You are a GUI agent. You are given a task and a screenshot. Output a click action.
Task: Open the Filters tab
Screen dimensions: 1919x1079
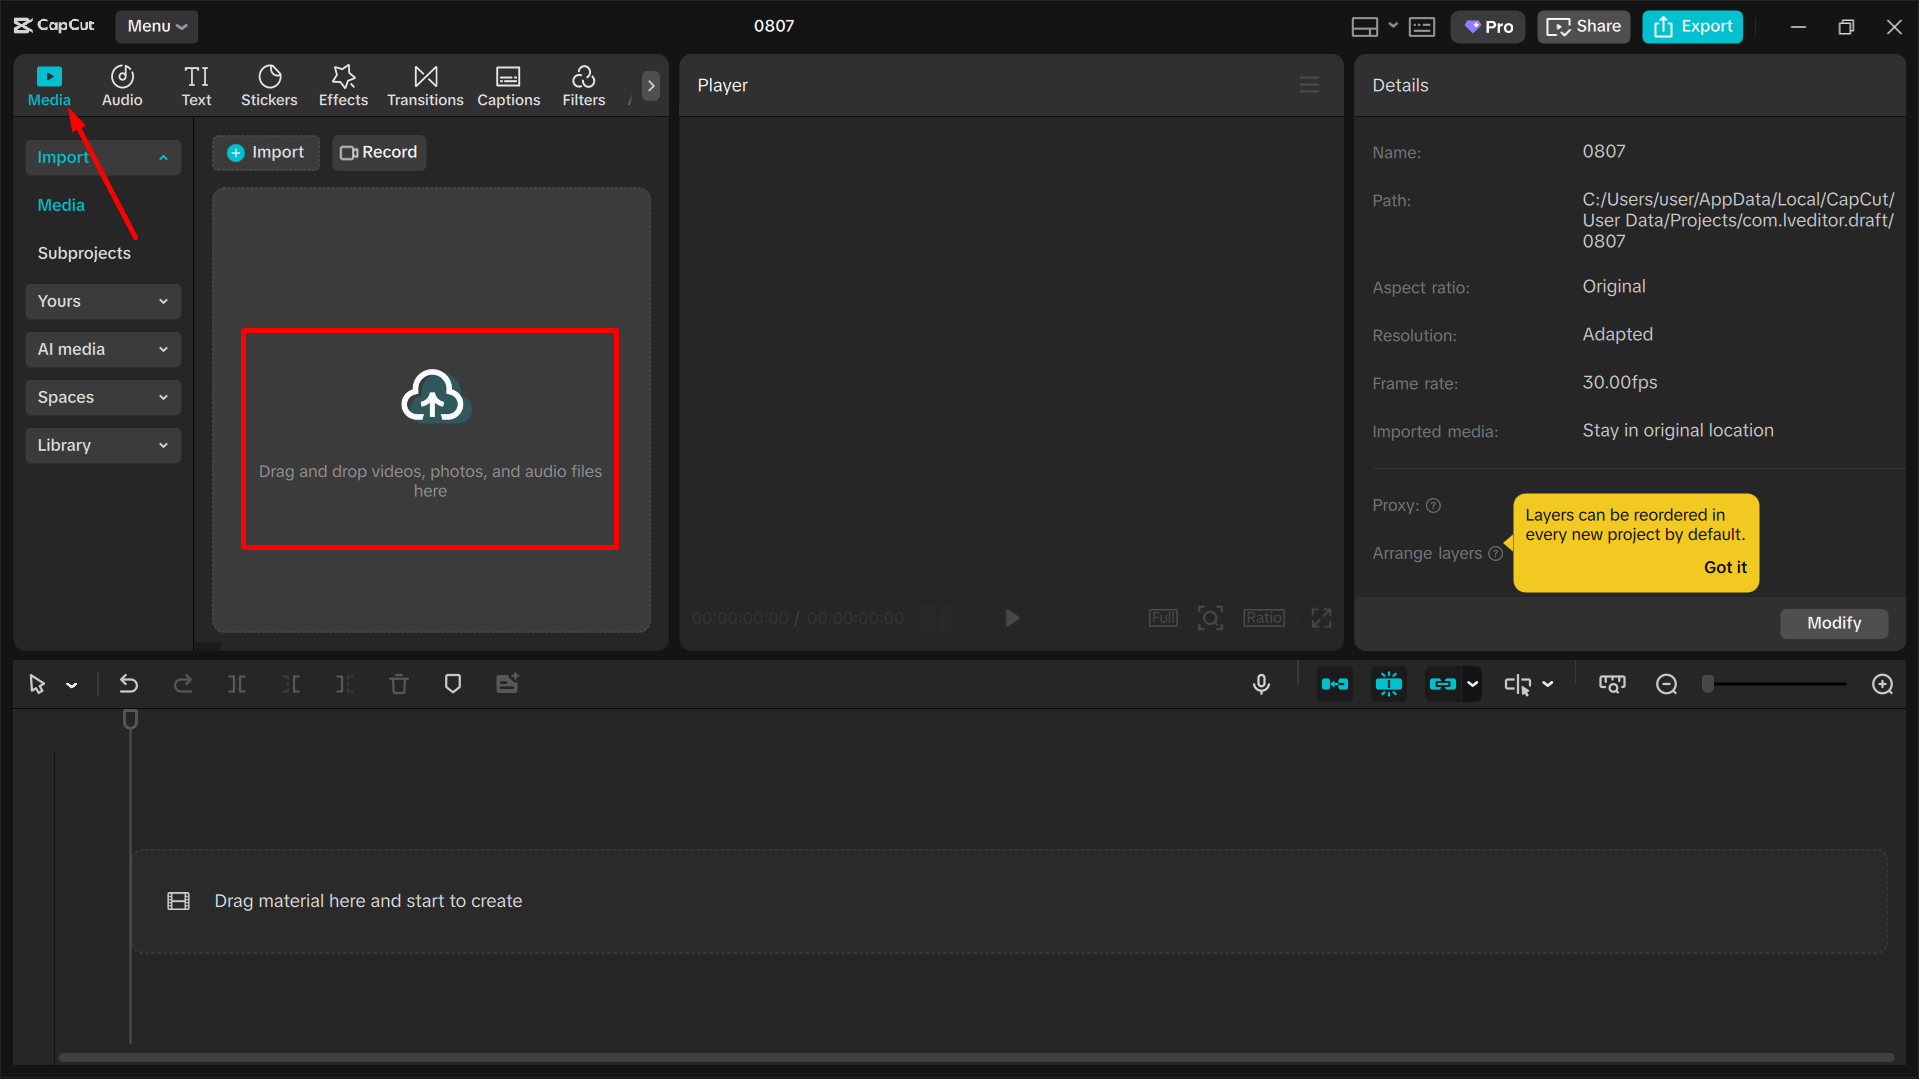584,86
